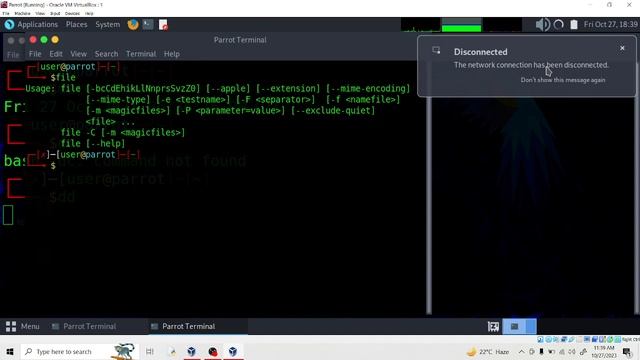Open the Windows taskbar clock showing 11:39 AM
The height and width of the screenshot is (360, 640).
click(603, 351)
